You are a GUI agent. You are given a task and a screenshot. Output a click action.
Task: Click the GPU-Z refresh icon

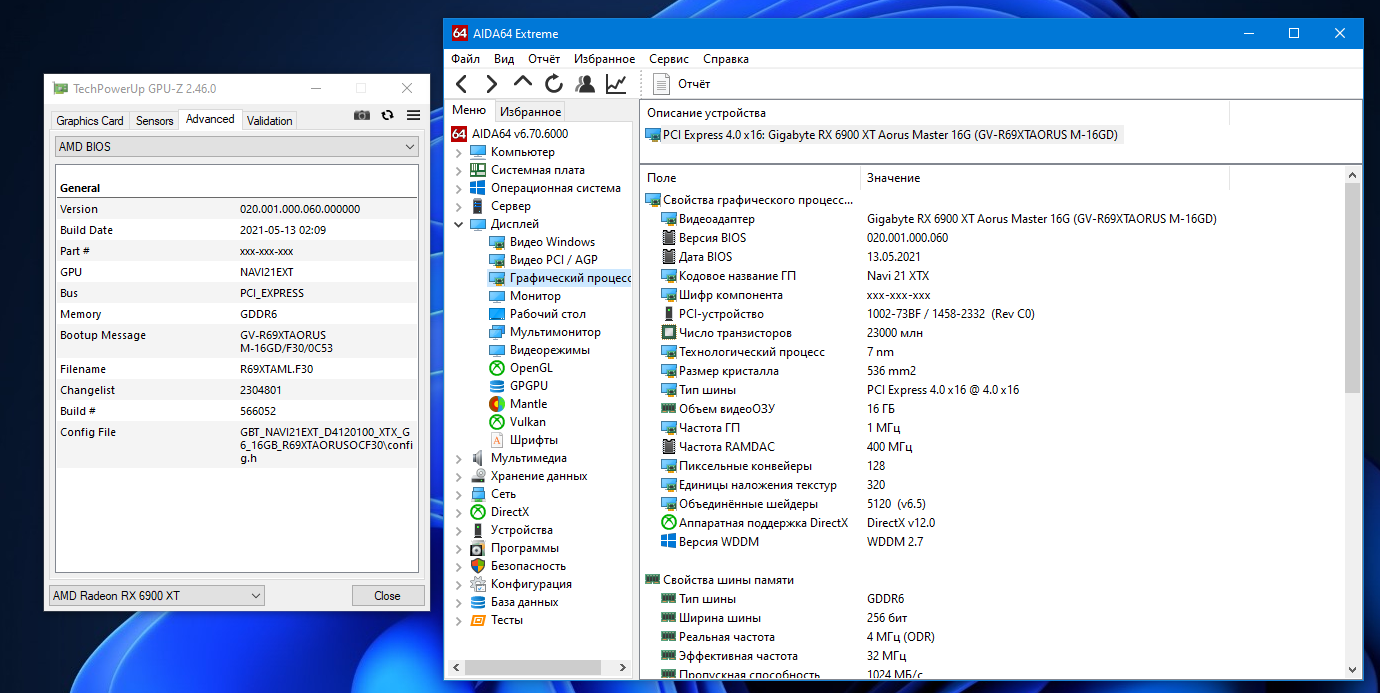pos(387,116)
